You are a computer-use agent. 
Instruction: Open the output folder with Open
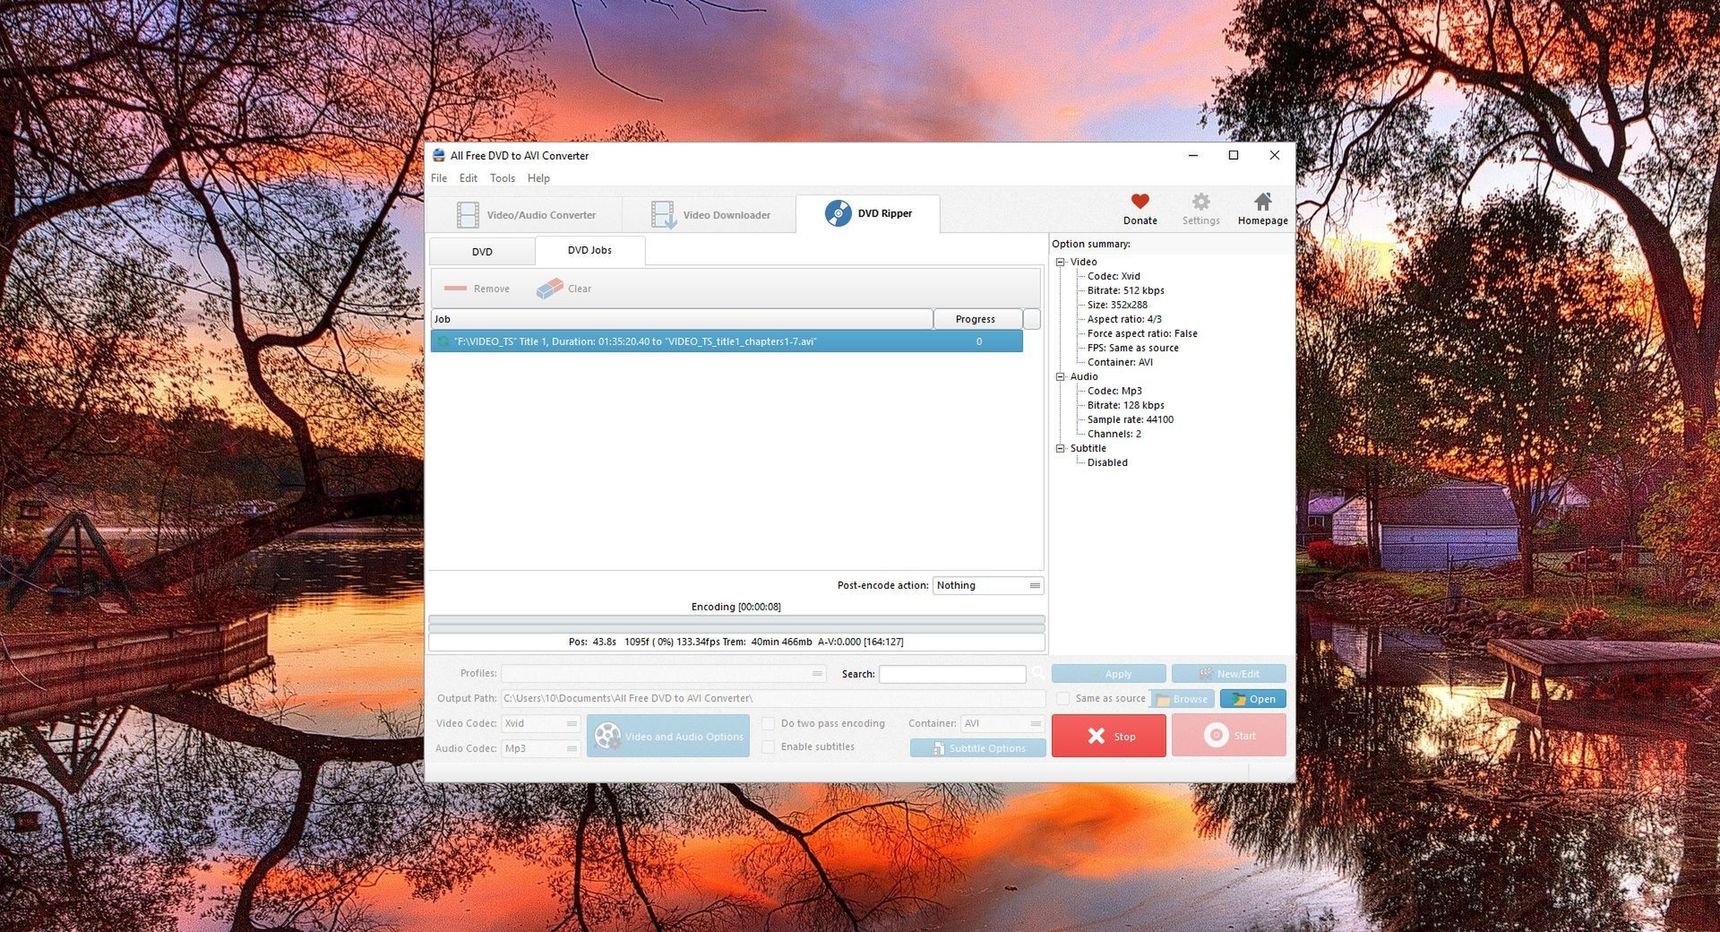coord(1253,699)
